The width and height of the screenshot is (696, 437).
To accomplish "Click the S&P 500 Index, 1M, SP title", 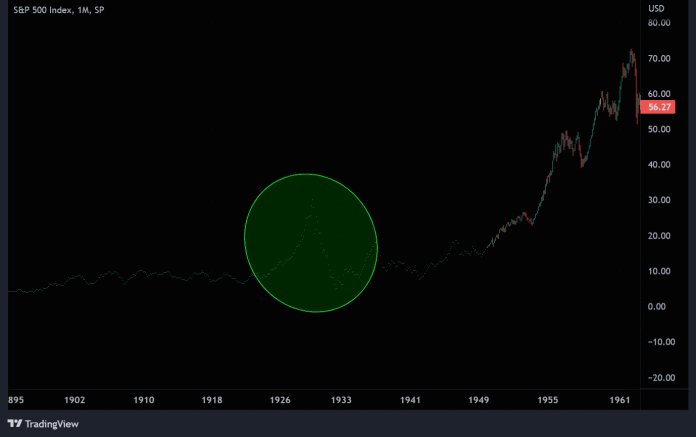I will click(x=59, y=10).
